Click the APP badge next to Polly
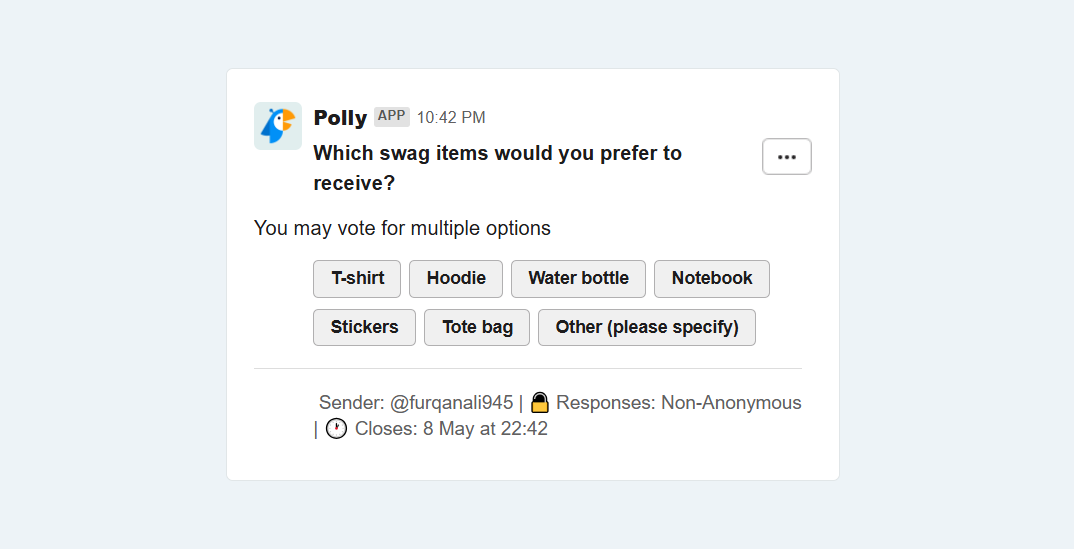1074x549 pixels. point(392,116)
